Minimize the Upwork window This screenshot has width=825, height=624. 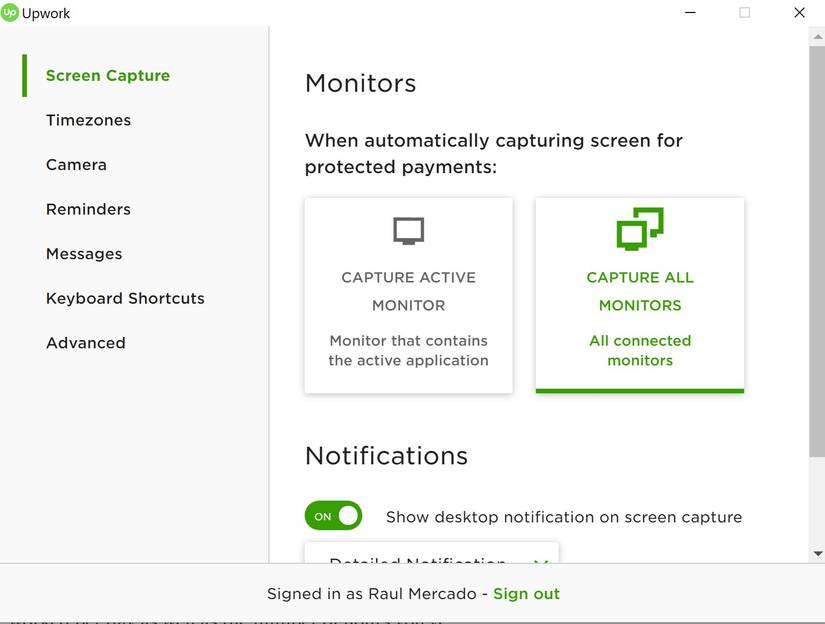691,13
